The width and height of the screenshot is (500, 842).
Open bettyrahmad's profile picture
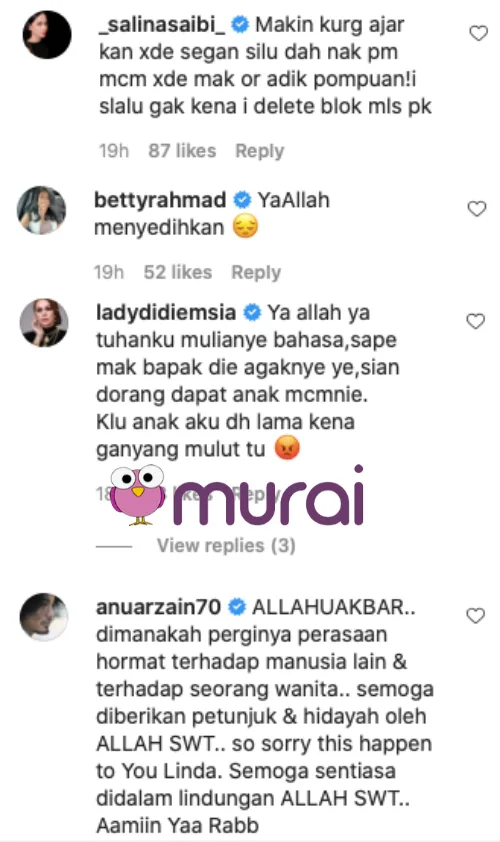click(41, 210)
